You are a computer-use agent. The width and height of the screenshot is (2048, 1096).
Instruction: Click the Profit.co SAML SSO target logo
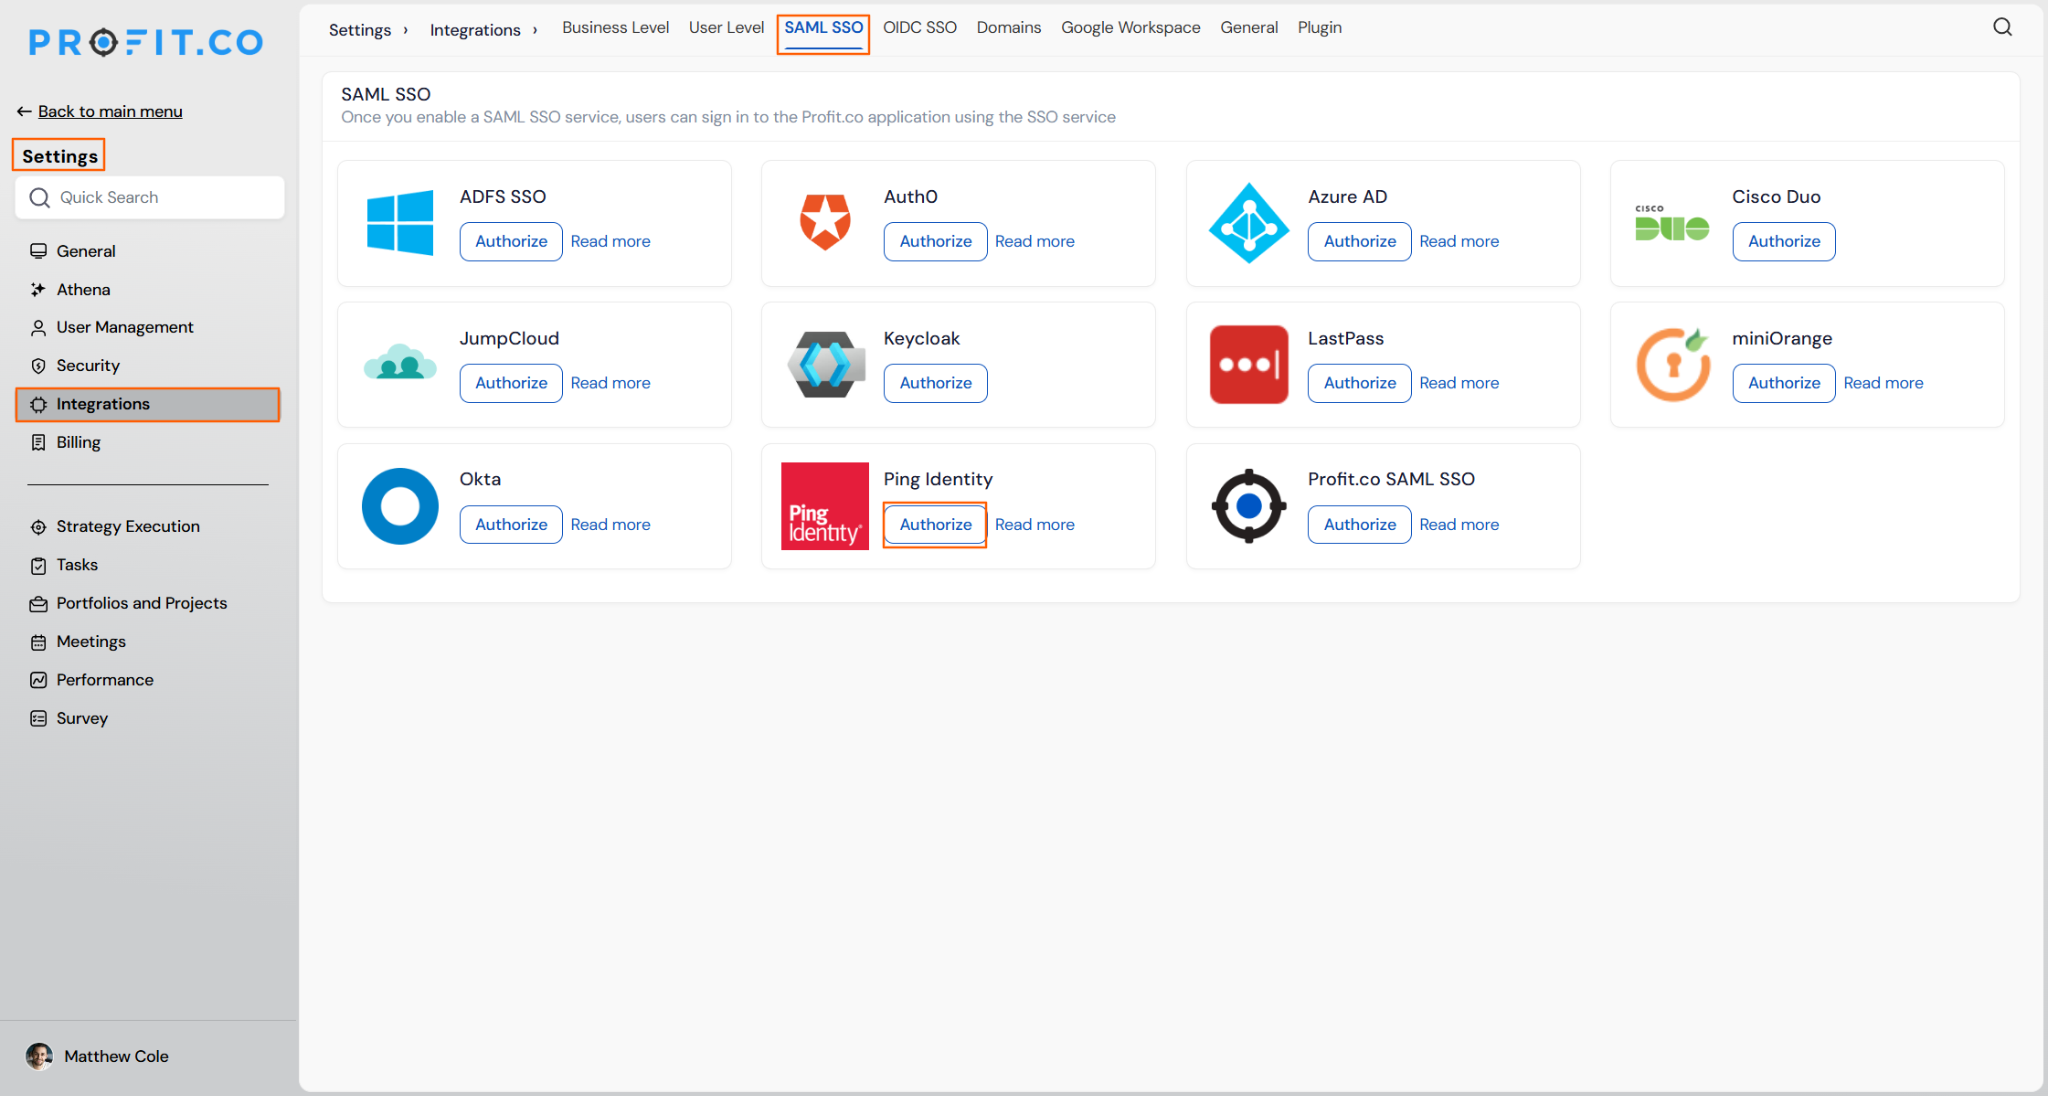point(1249,506)
